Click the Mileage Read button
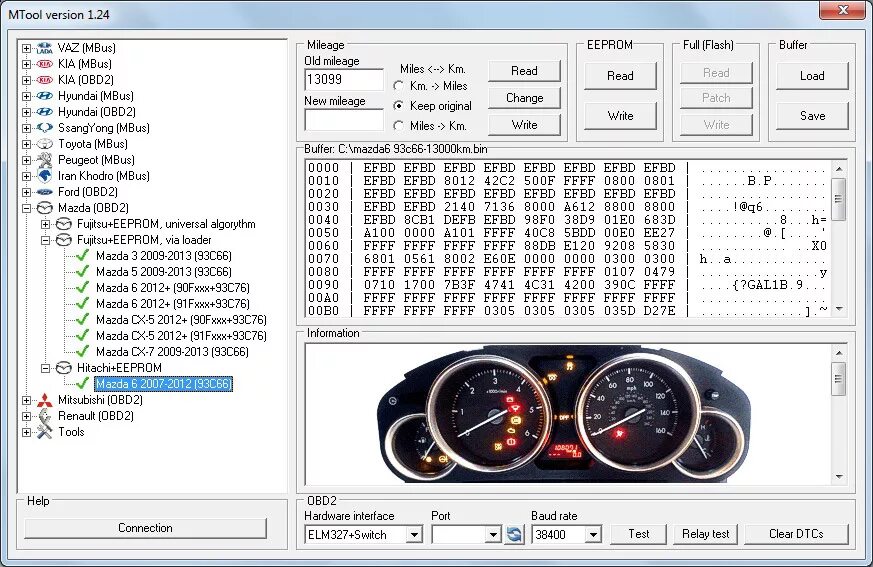The height and width of the screenshot is (567, 873). 524,71
